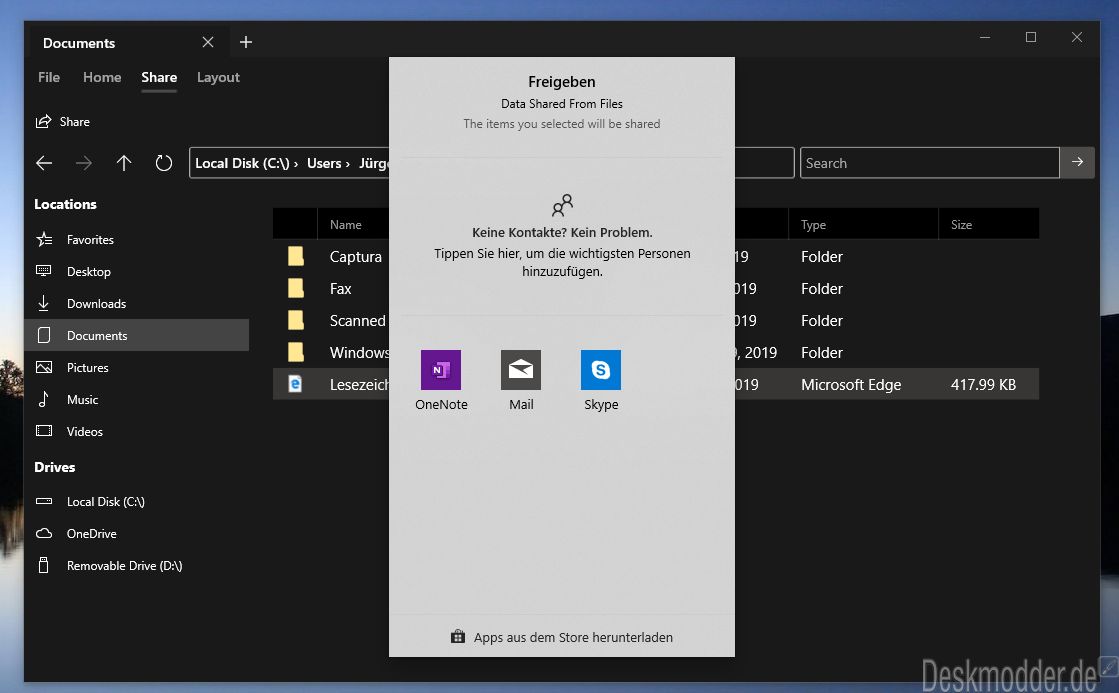This screenshot has height=693, width=1119.
Task: Click Microsoft Edge type cell
Action: [x=851, y=385]
